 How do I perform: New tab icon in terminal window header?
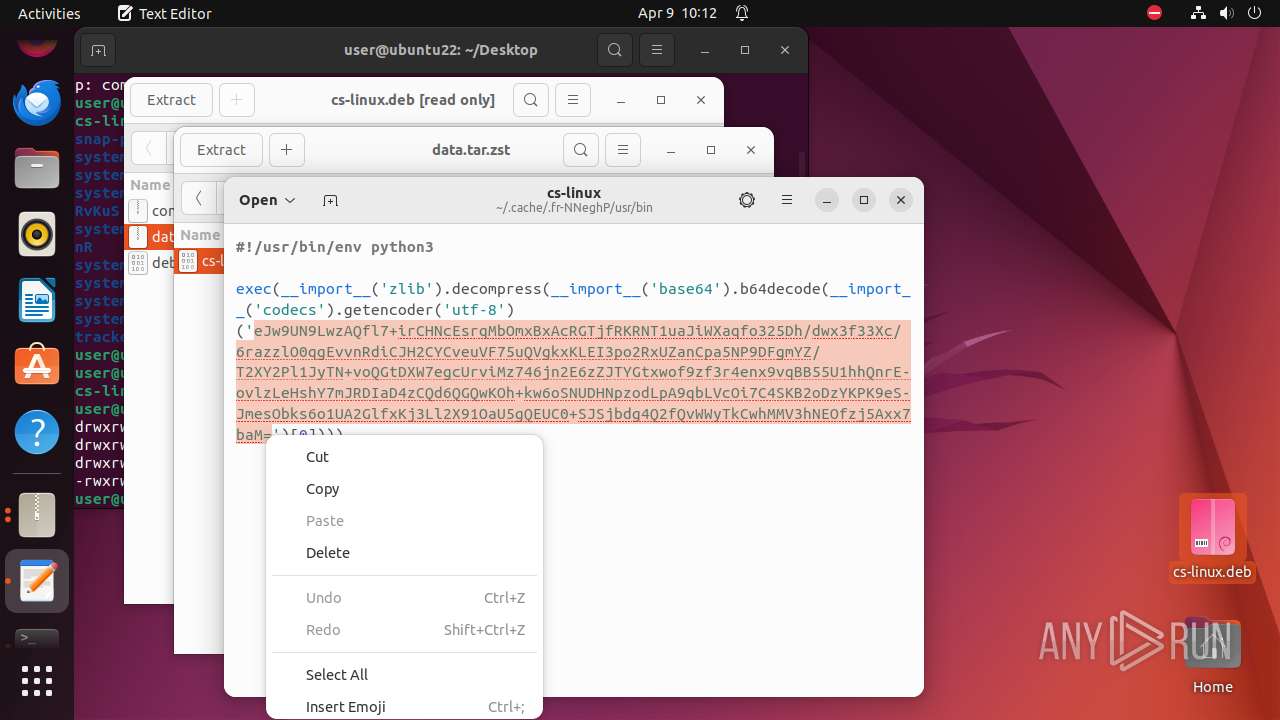click(x=97, y=50)
